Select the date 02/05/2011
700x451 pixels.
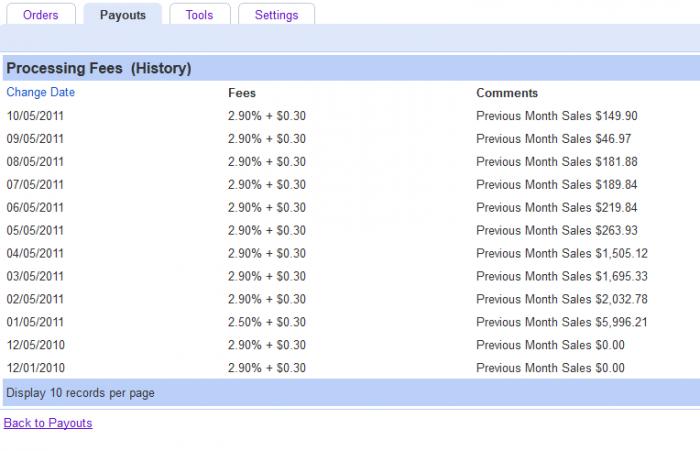pos(35,299)
